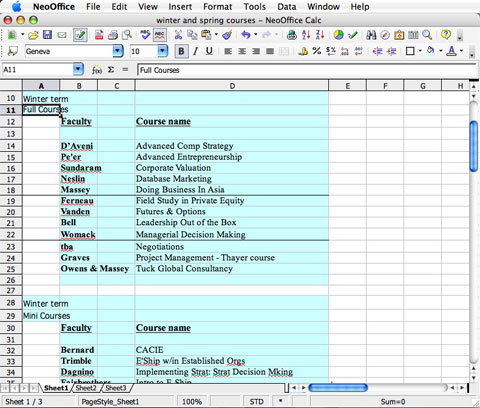Viewport: 480px width, 408px height.
Task: Run the spellcheck (ABC checkmark)
Action: (x=145, y=35)
